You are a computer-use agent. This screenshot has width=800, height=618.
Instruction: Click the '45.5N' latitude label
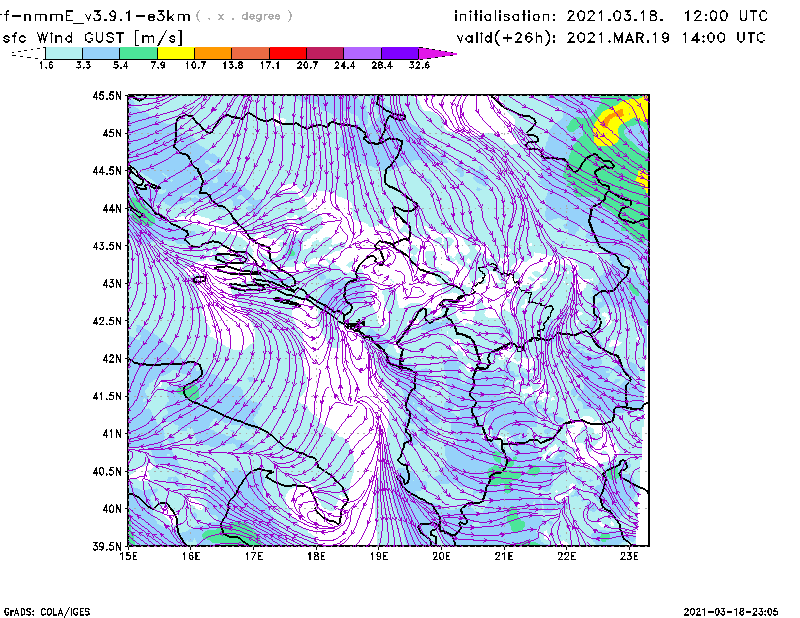click(x=107, y=95)
